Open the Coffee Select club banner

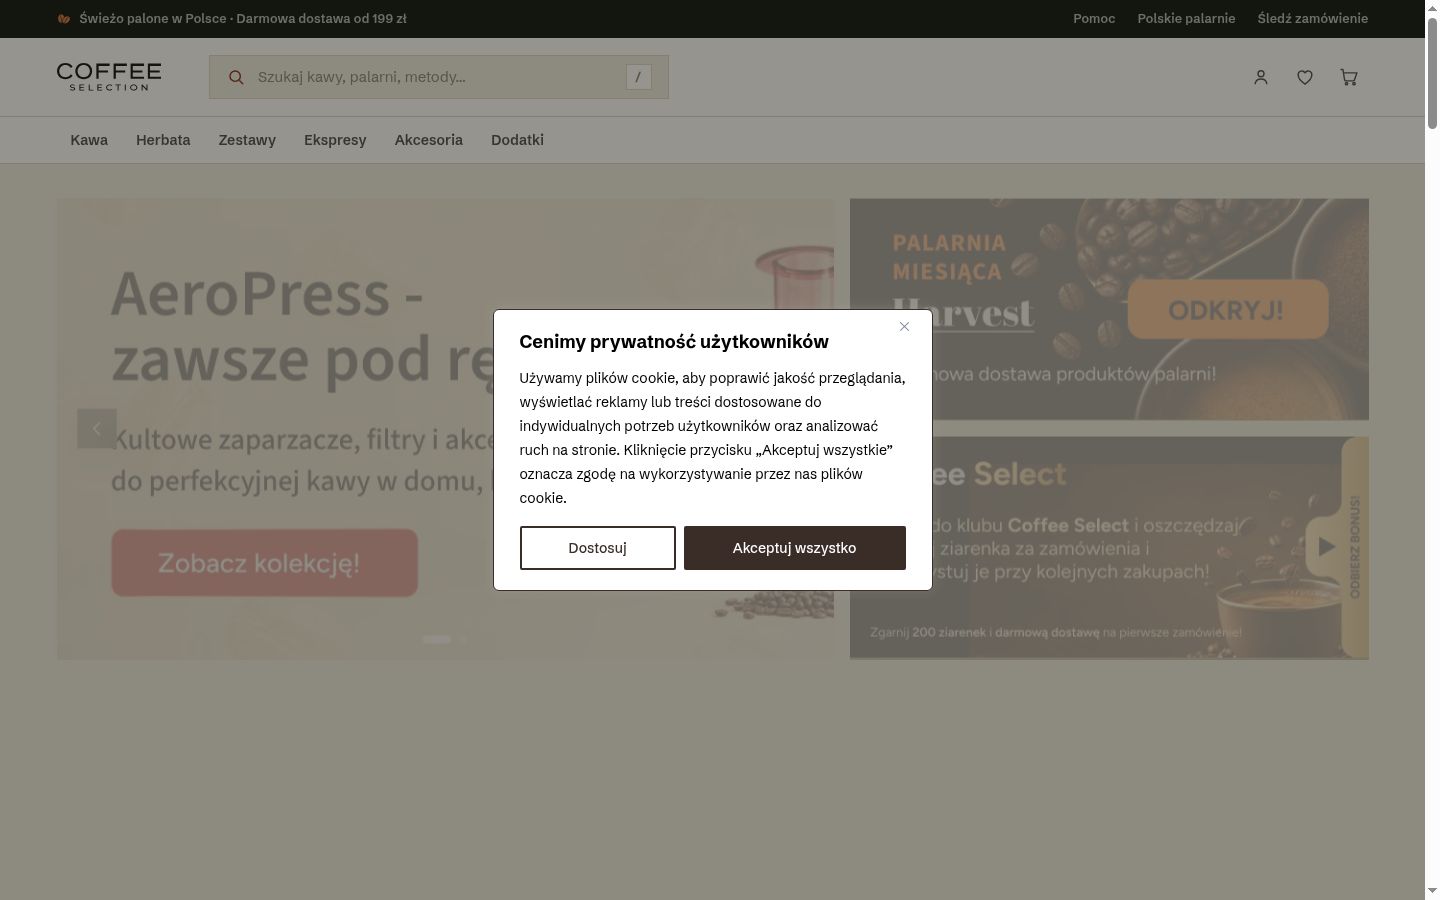click(1109, 548)
